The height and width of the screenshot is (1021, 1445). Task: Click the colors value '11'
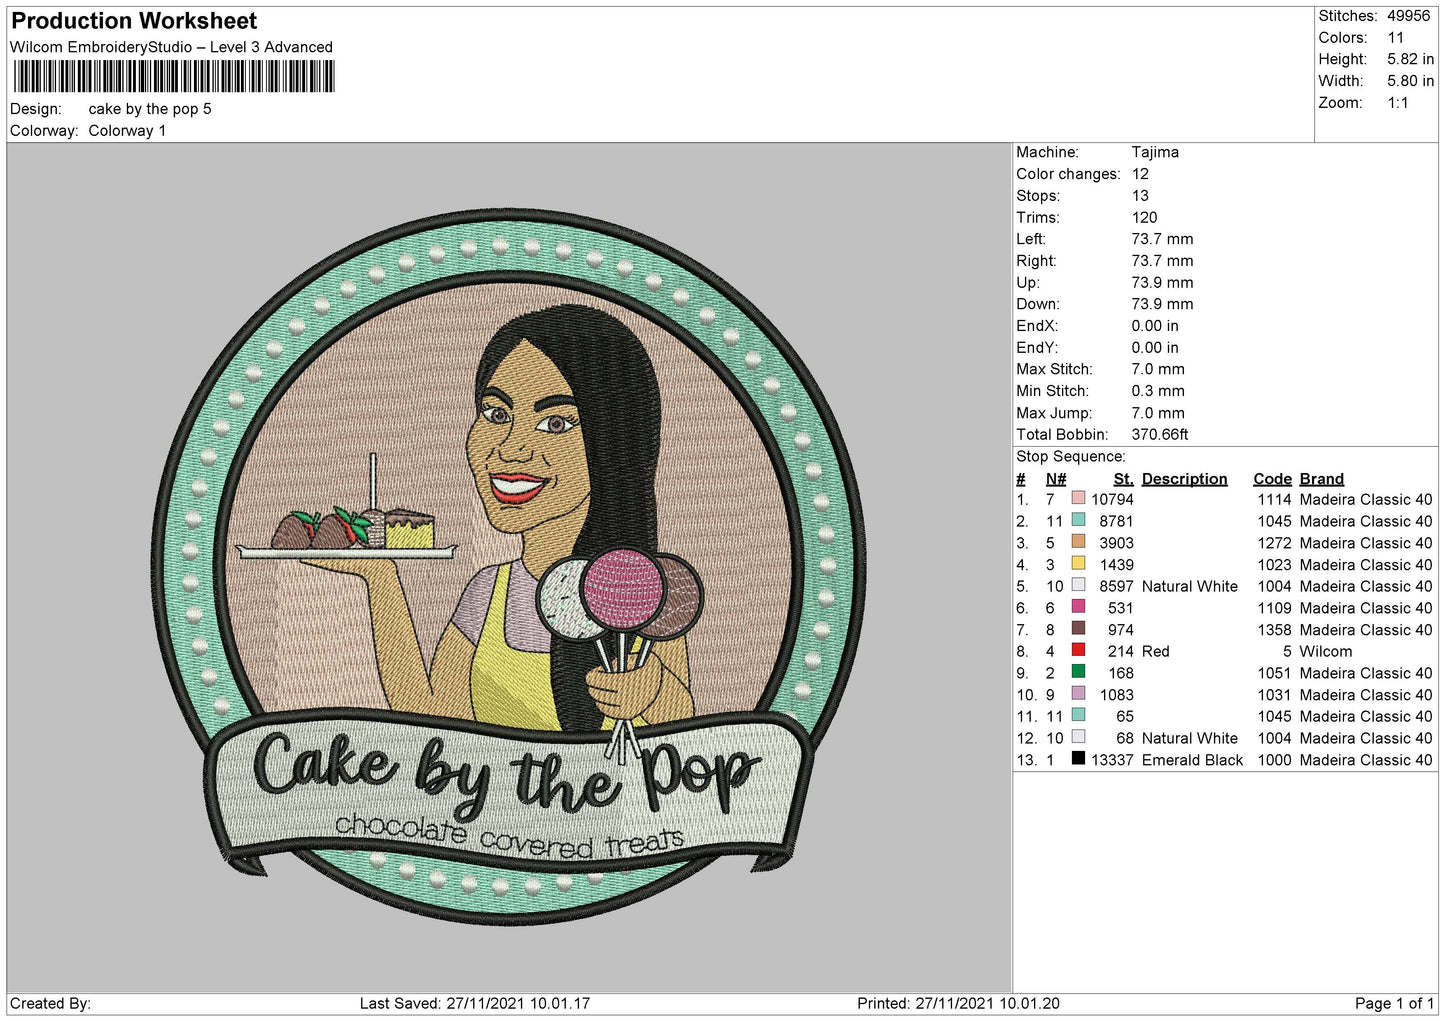[x=1395, y=38]
